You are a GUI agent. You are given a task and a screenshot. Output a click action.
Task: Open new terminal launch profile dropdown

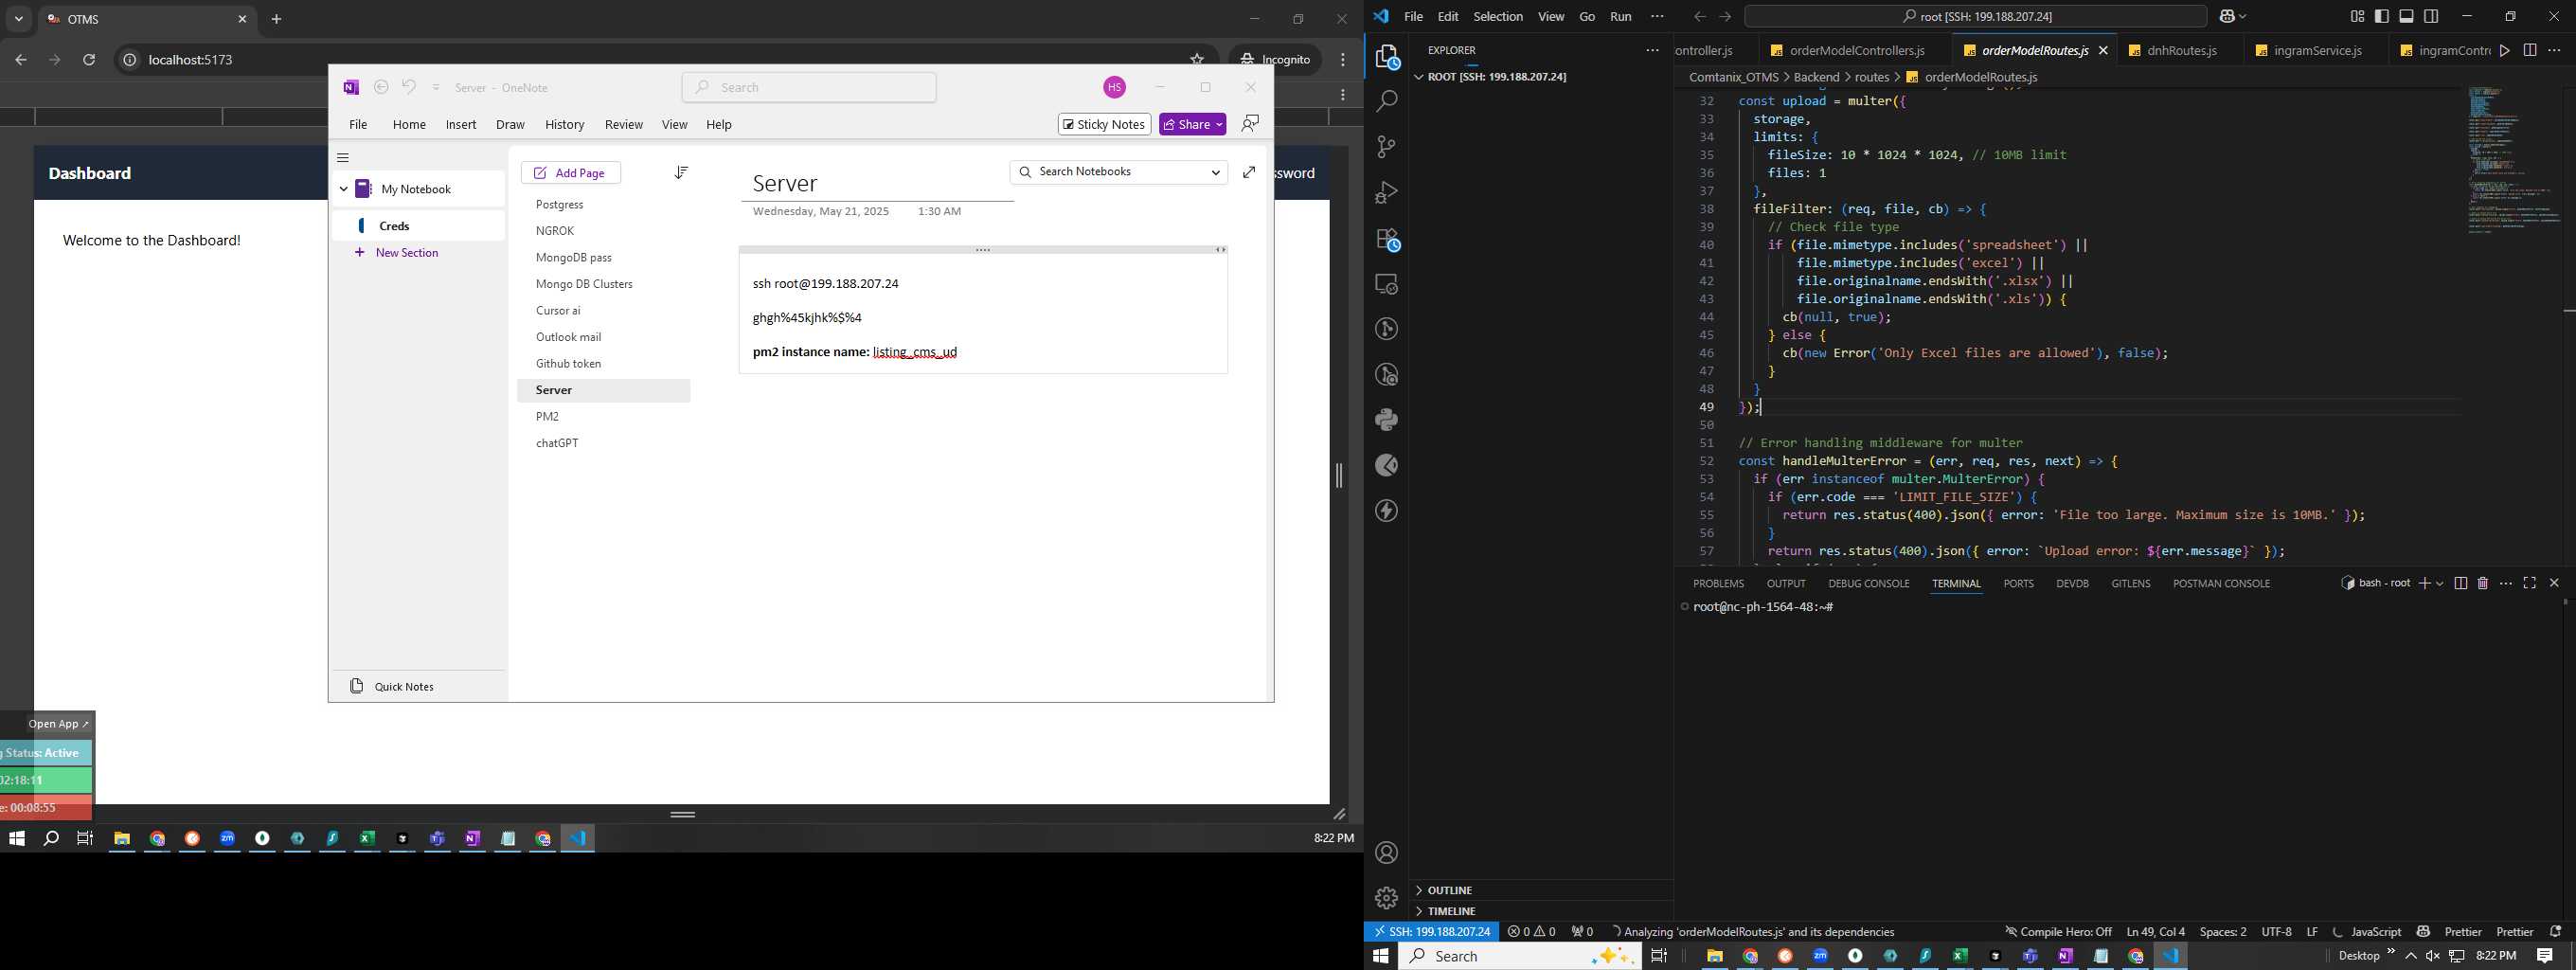(x=2441, y=583)
